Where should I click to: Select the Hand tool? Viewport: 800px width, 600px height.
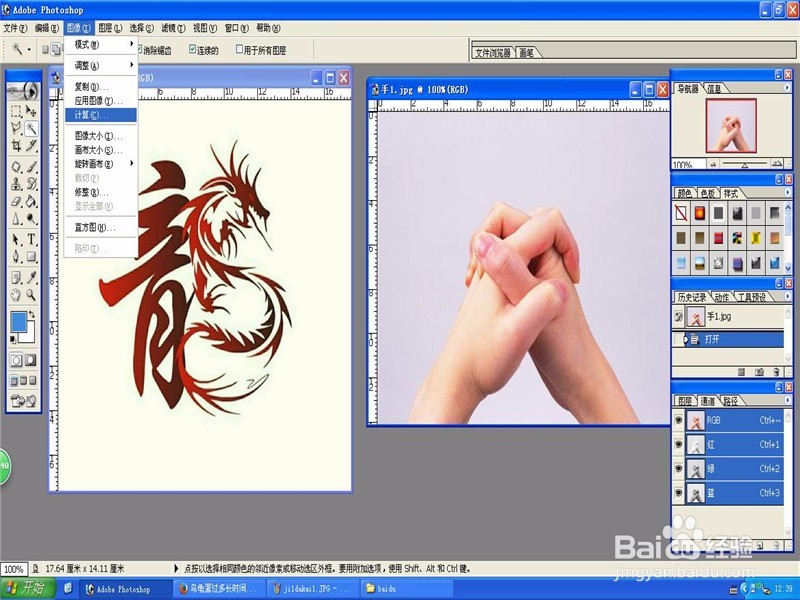click(16, 294)
